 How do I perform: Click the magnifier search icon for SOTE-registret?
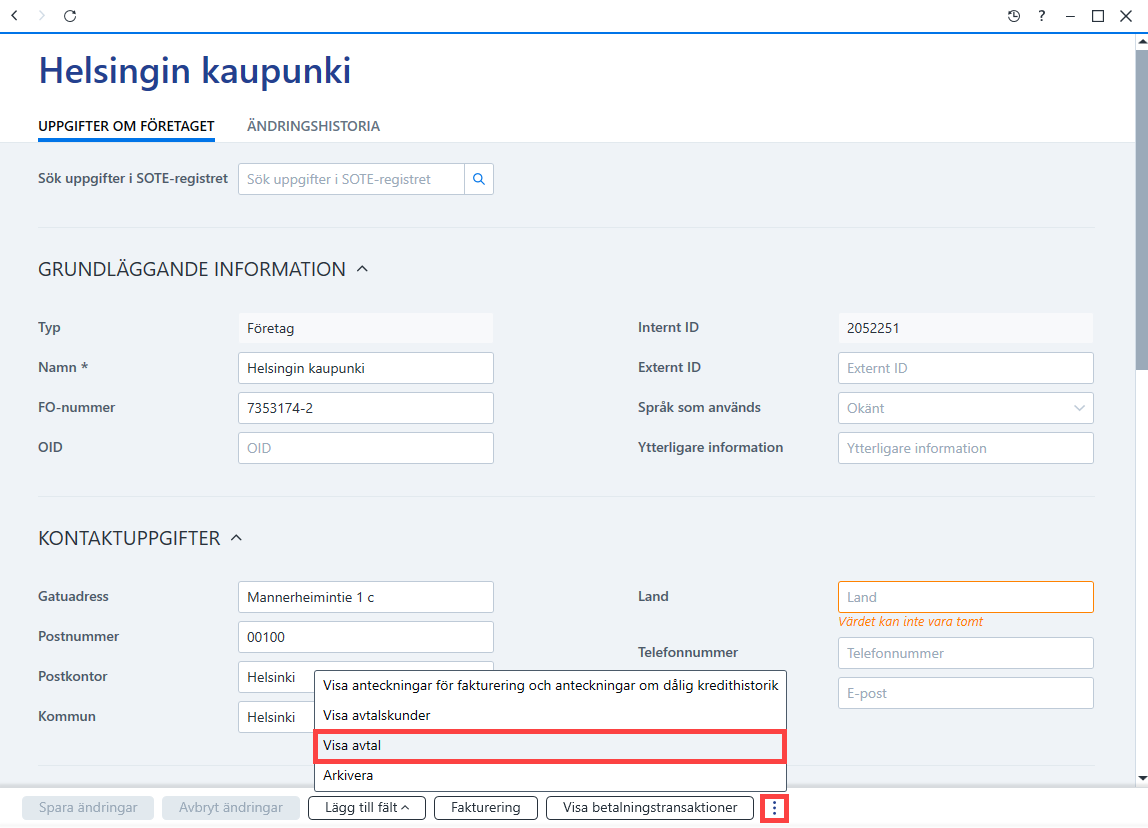point(479,179)
